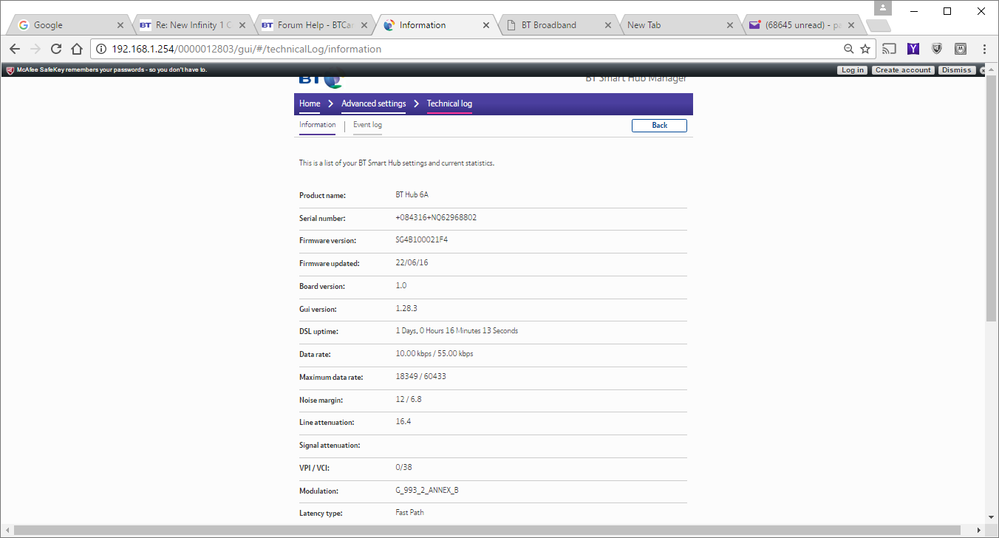Click Log in on McAfee SafeKey bar
999x538 pixels.
click(852, 70)
